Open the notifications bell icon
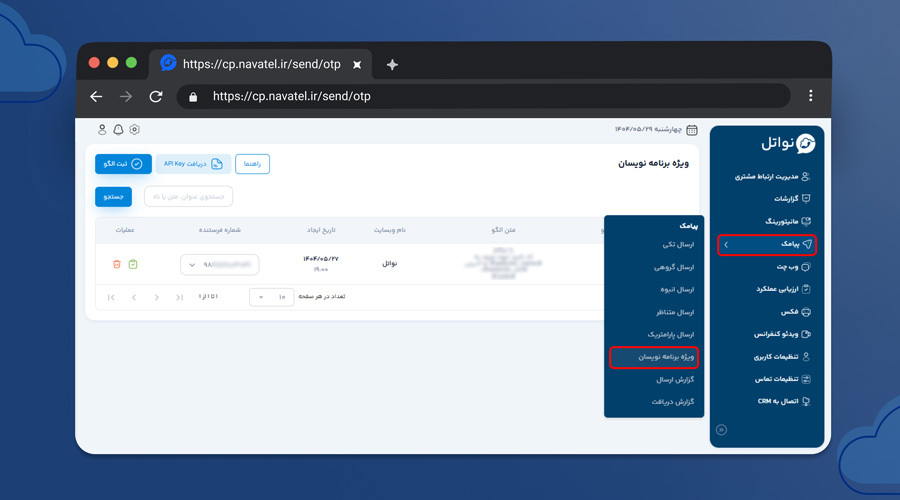 tap(118, 130)
